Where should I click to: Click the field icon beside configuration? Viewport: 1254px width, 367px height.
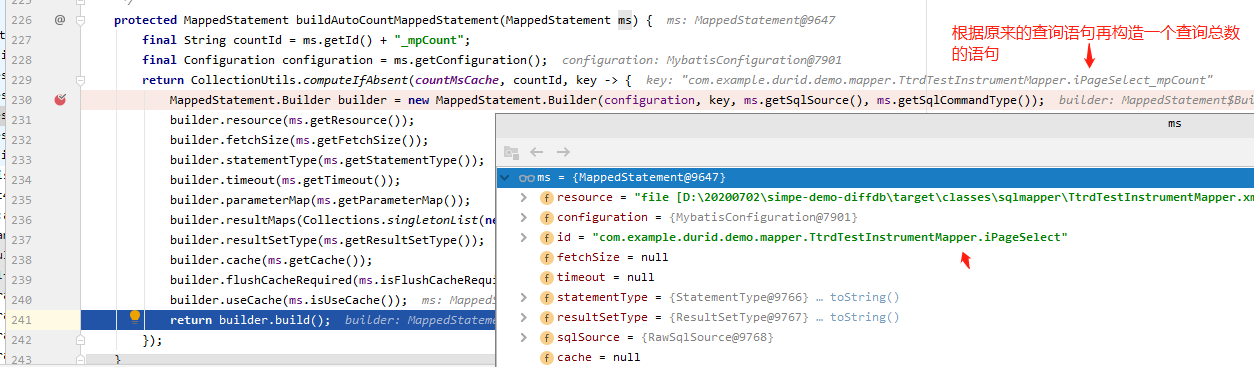546,217
